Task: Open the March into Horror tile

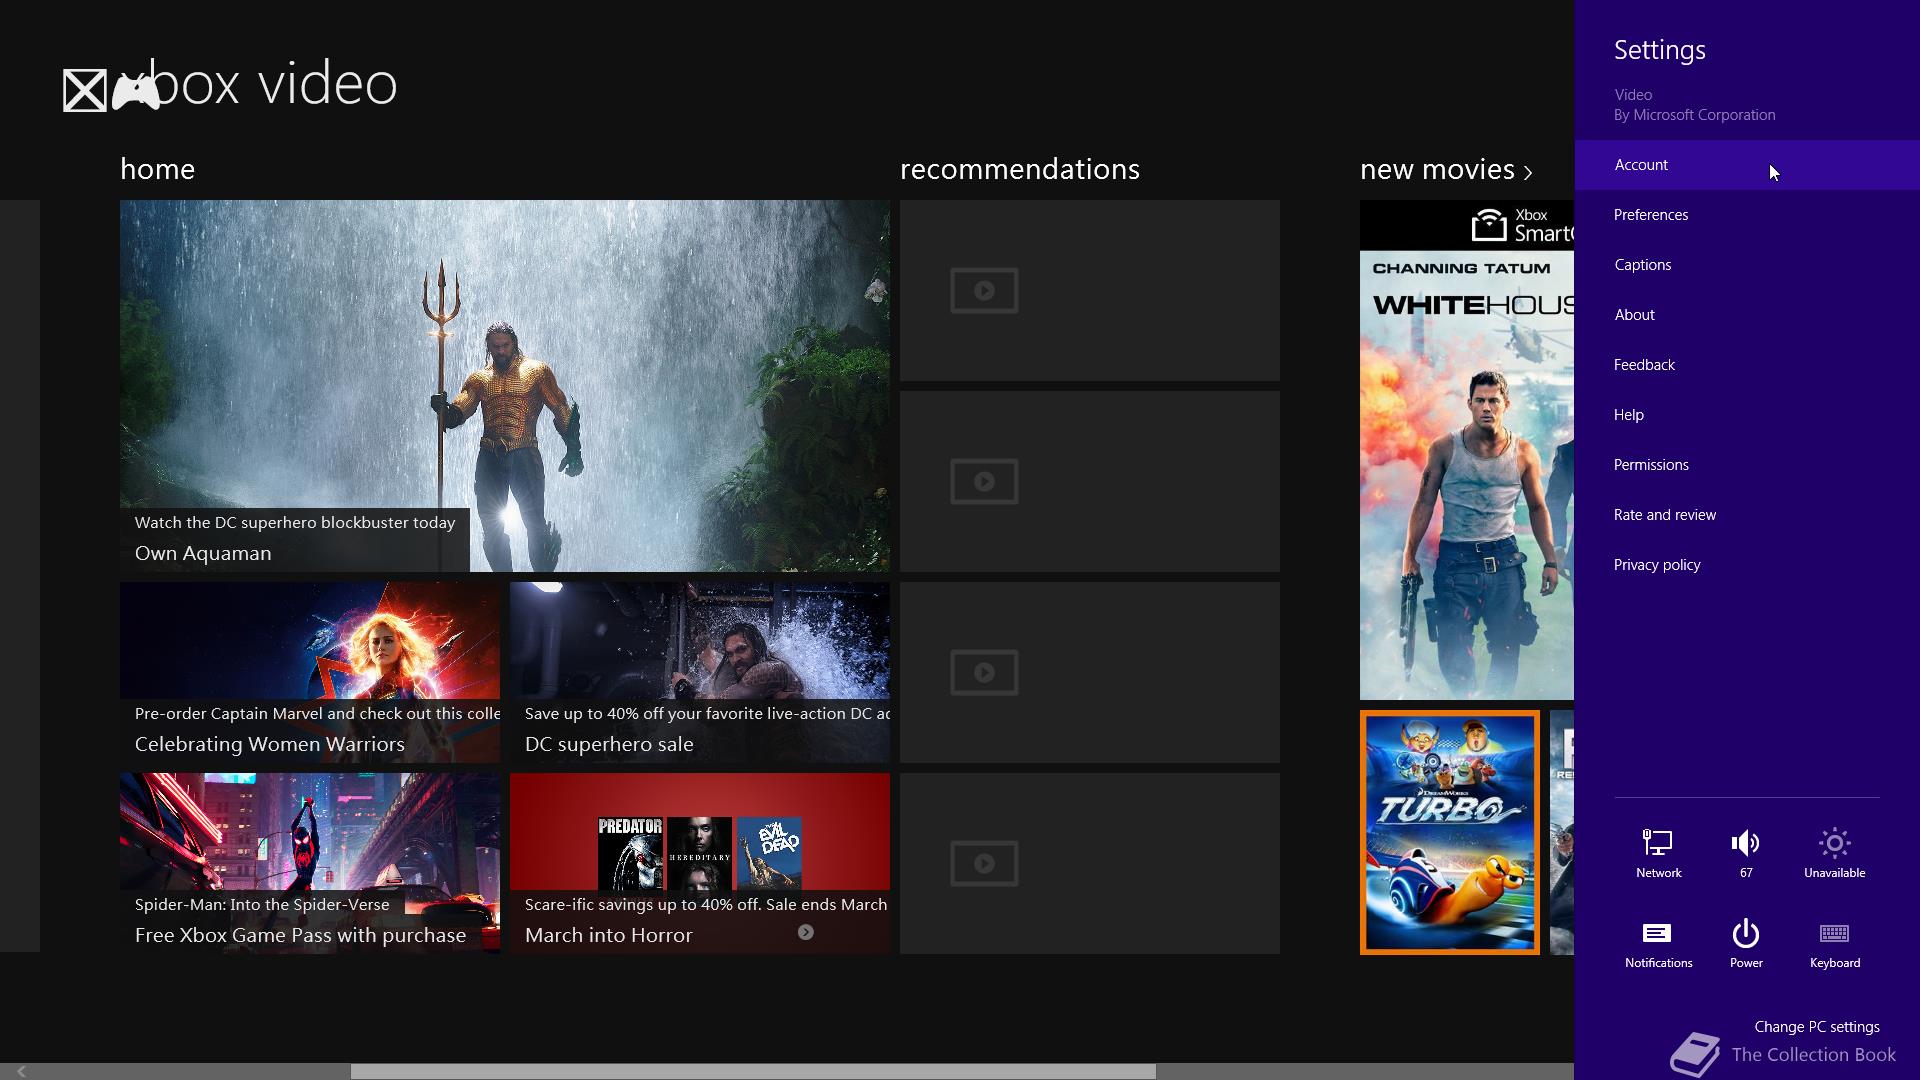Action: point(700,863)
